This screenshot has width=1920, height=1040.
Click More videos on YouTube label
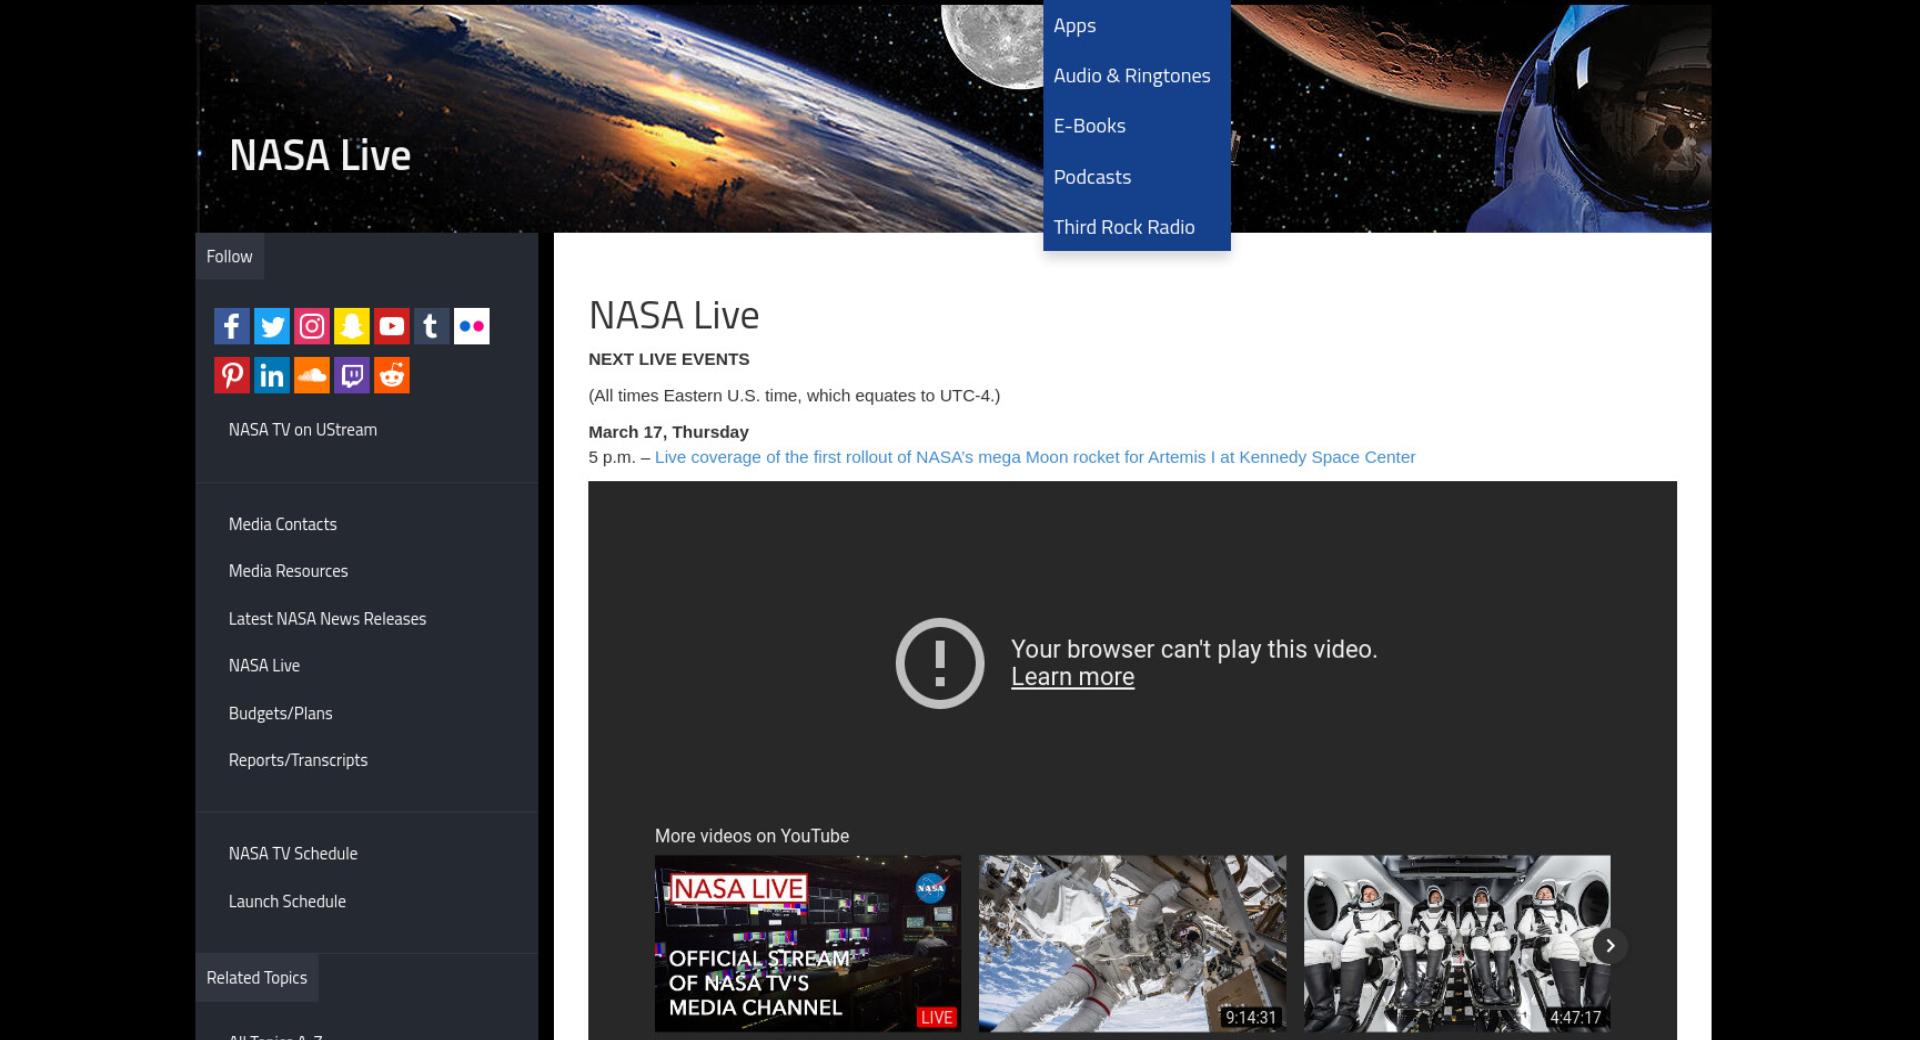pyautogui.click(x=752, y=836)
